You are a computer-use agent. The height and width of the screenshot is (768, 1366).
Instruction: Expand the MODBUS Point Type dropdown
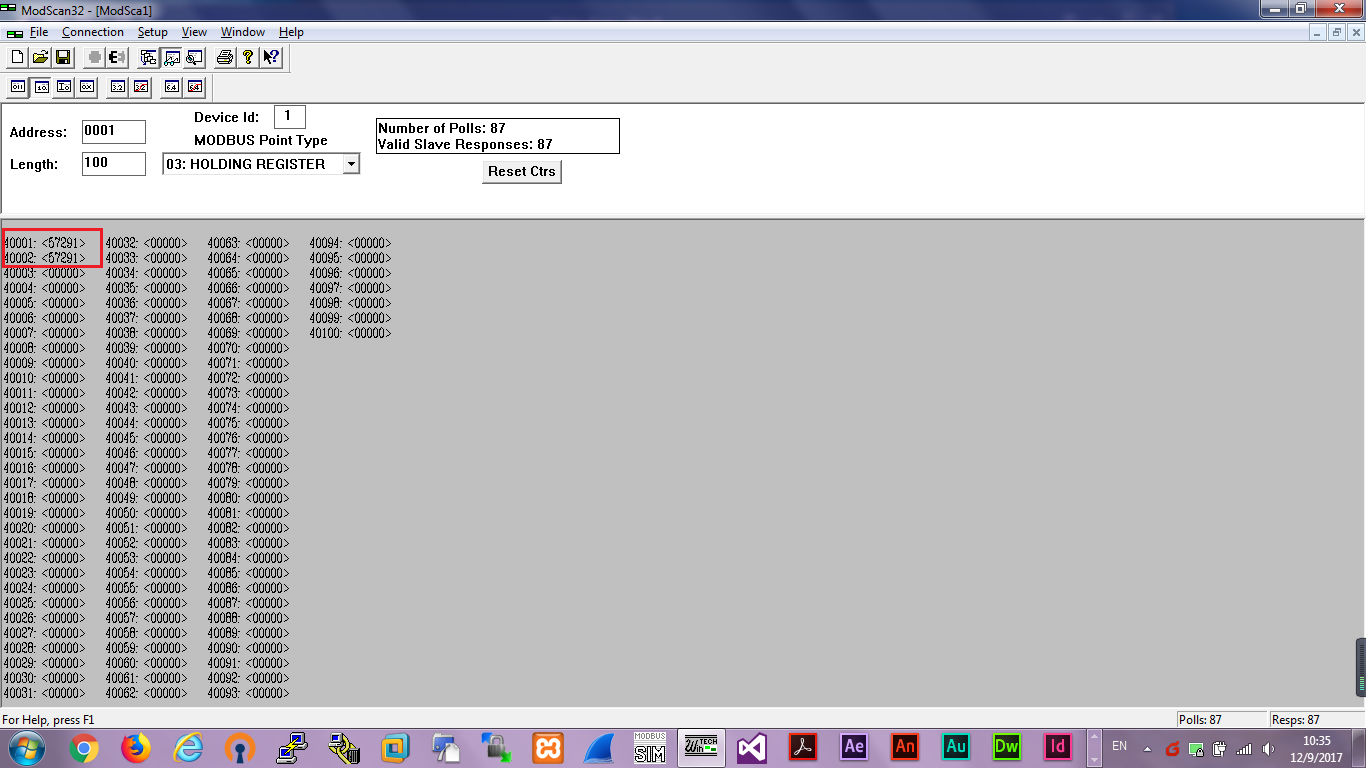pos(350,164)
